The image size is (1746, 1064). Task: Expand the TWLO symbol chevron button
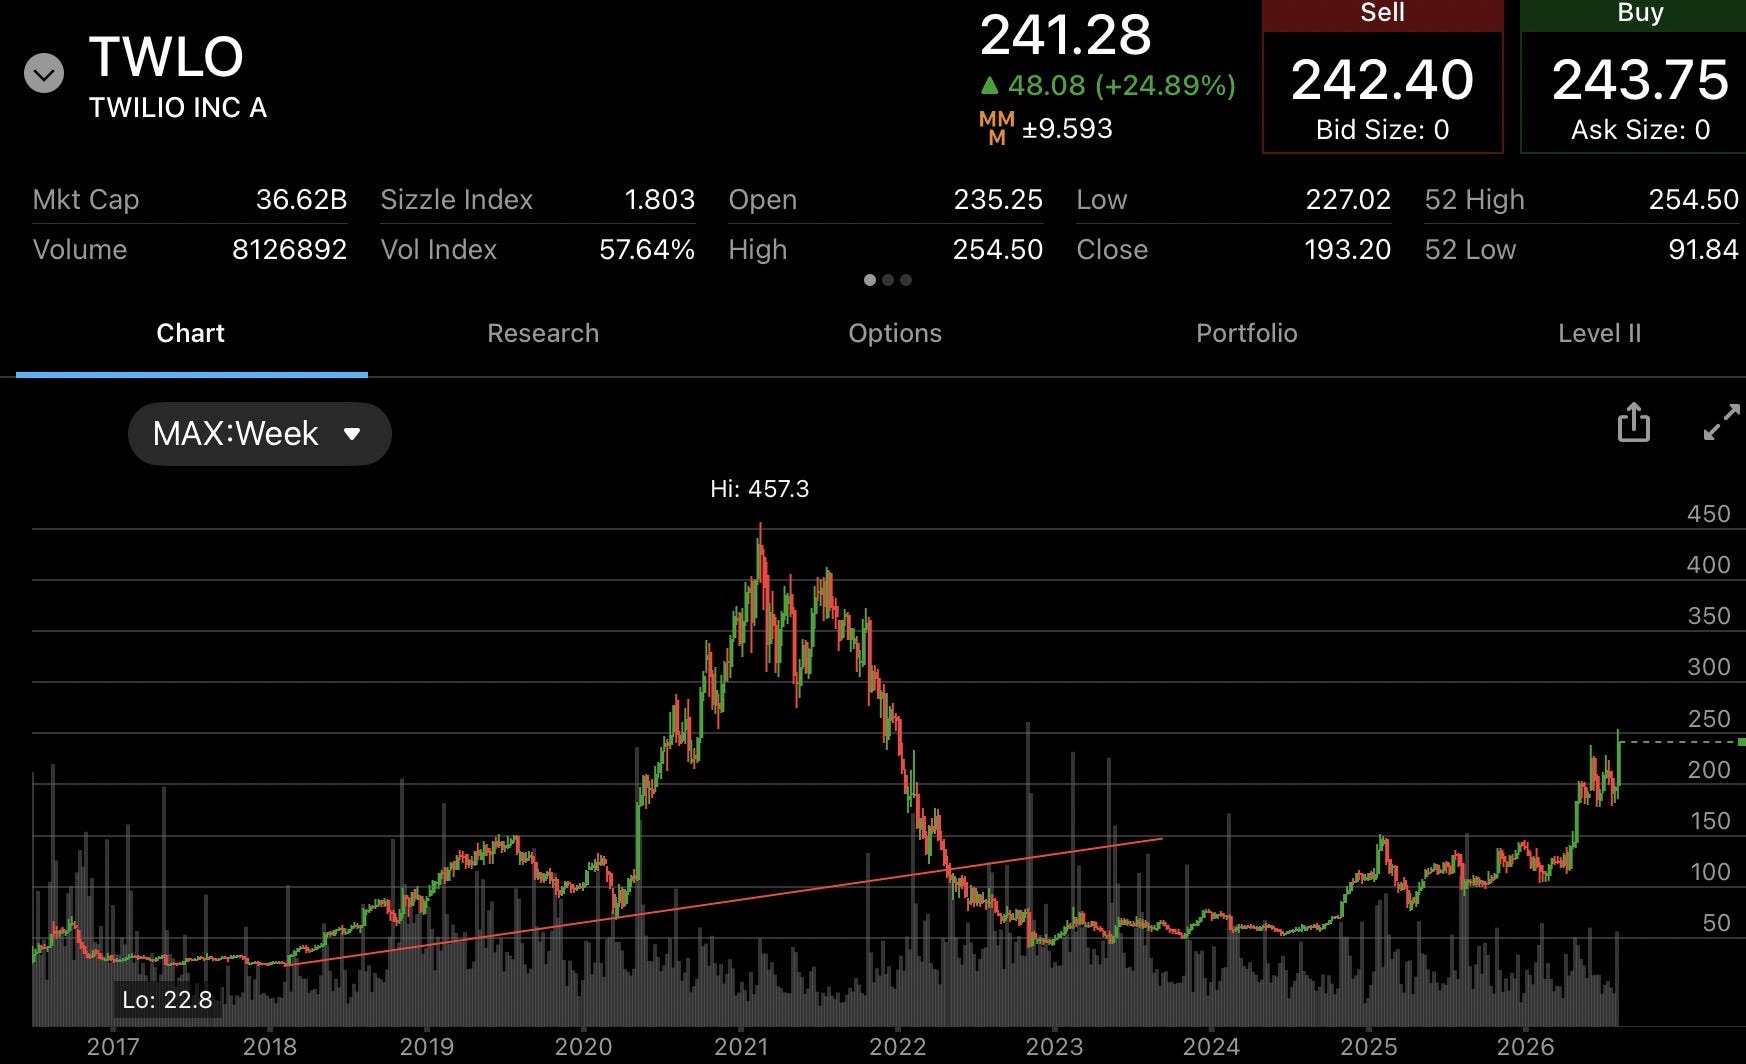[x=44, y=73]
